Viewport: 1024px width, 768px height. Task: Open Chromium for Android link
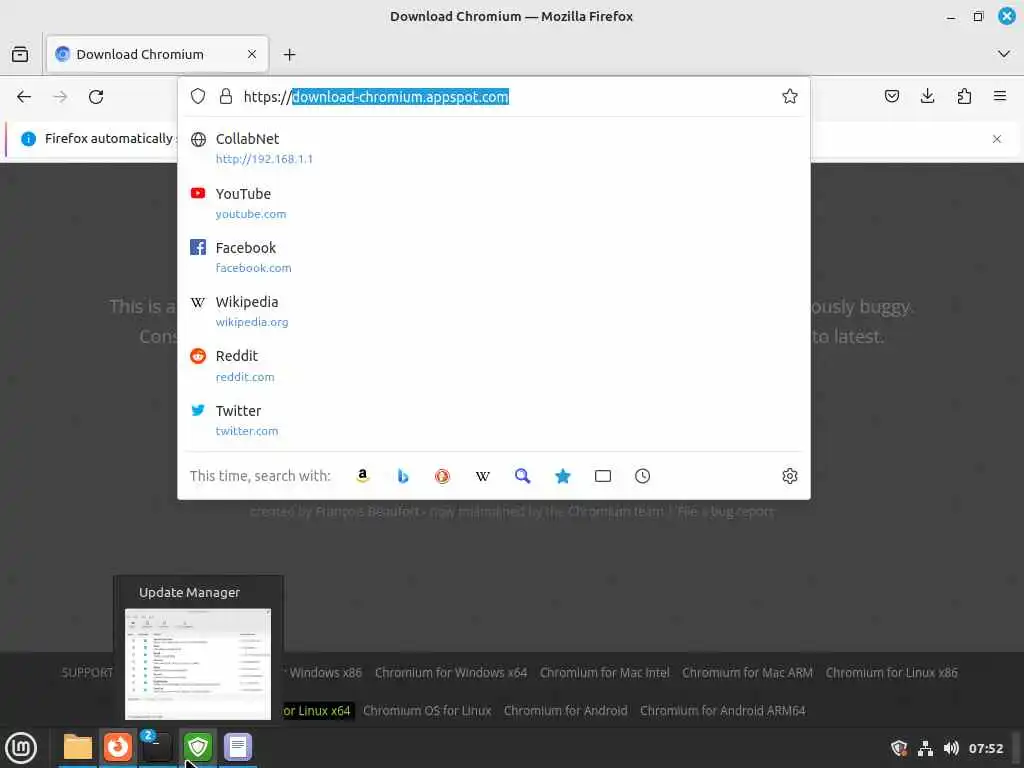pos(566,711)
